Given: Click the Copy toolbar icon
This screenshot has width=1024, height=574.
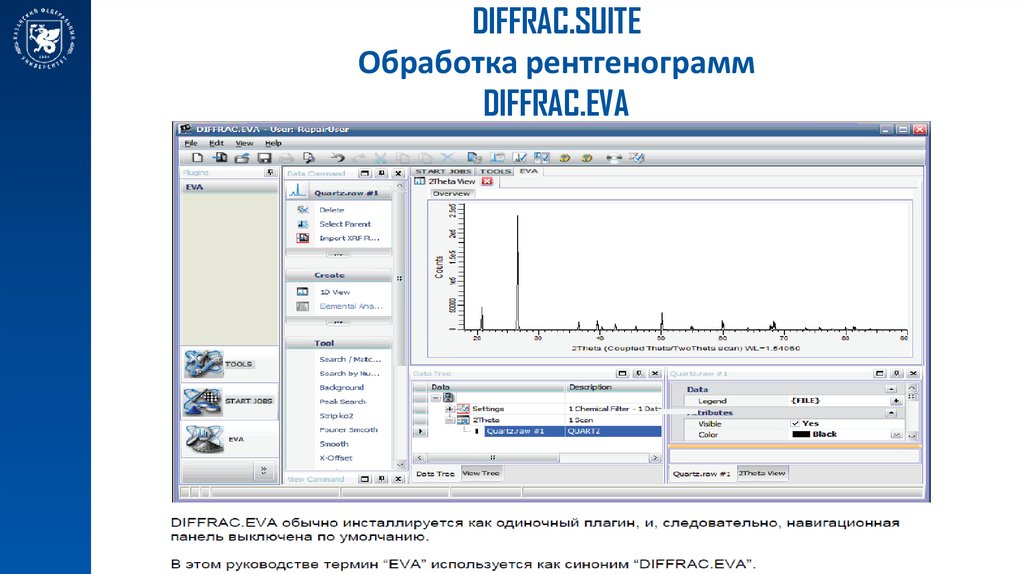Looking at the screenshot, I should point(403,157).
